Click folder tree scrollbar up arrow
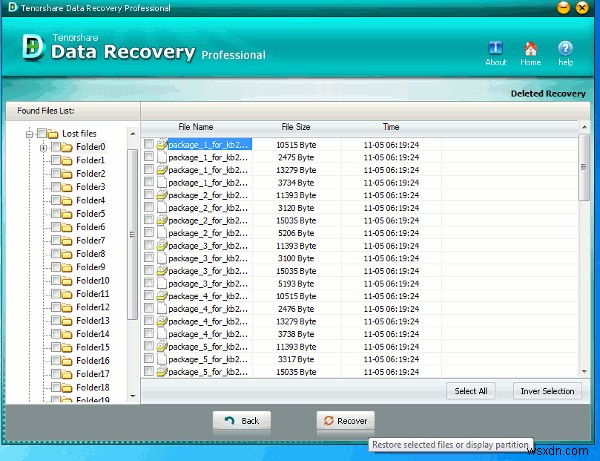This screenshot has width=600, height=461. point(133,134)
